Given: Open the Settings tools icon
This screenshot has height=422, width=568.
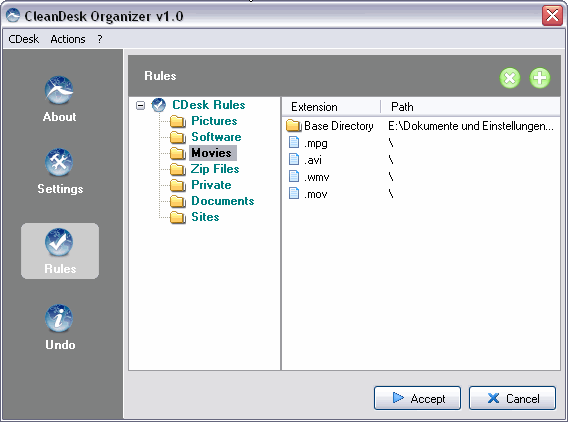Looking at the screenshot, I should tap(59, 162).
